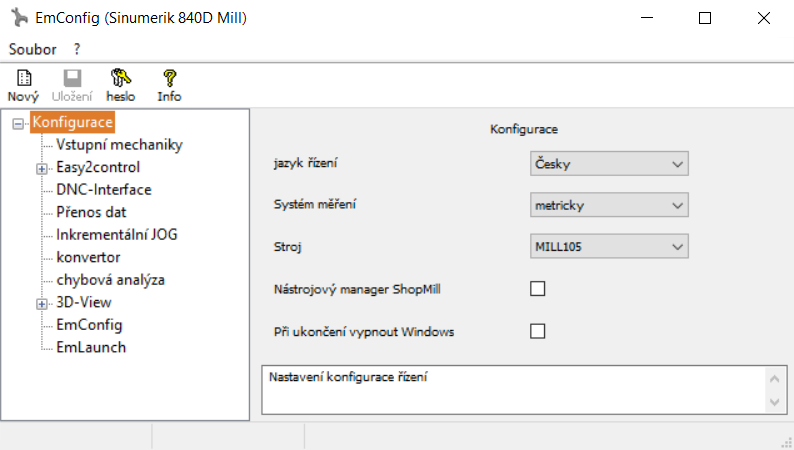Expand the 3D-View tree node

coord(42,304)
